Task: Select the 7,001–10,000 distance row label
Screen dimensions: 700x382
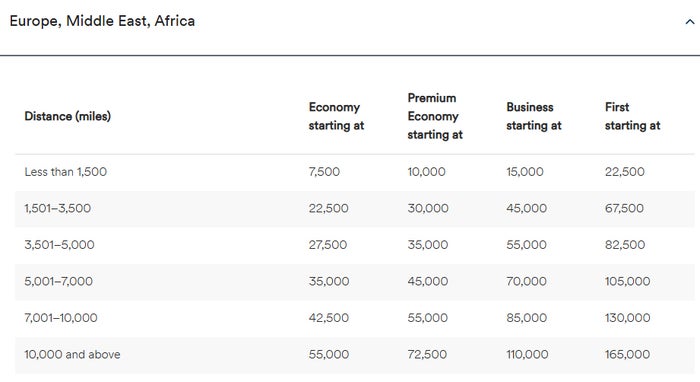Action: tap(61, 318)
